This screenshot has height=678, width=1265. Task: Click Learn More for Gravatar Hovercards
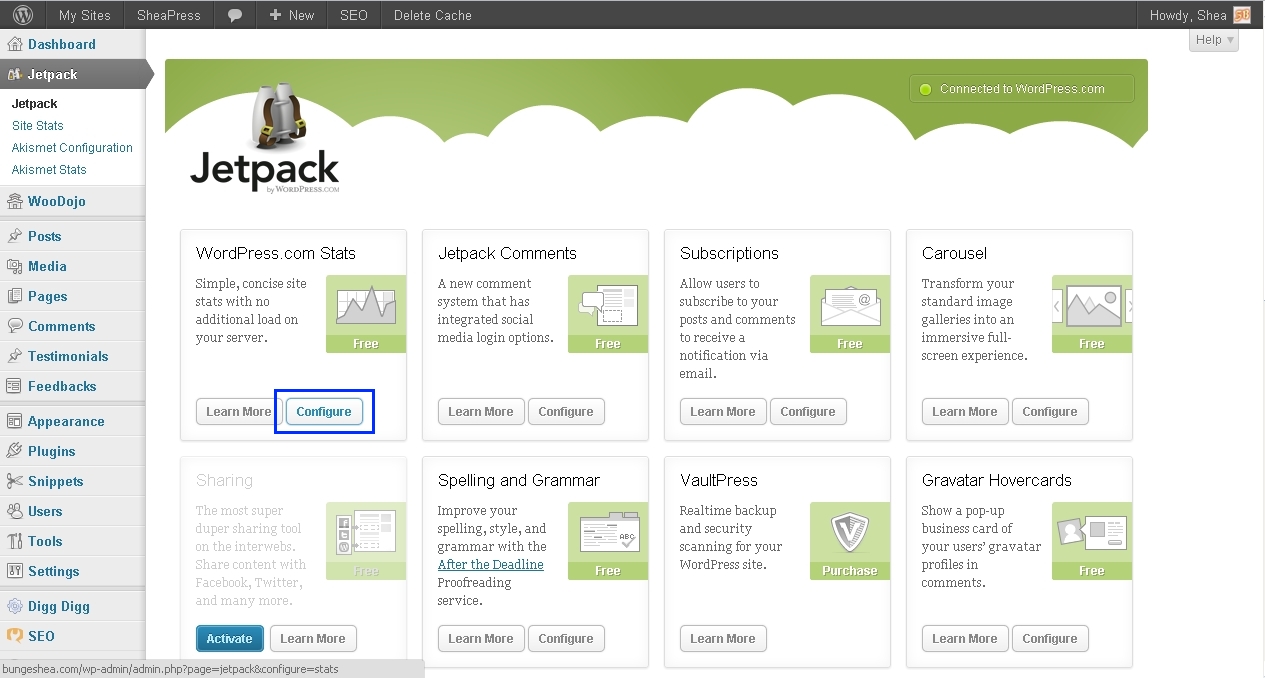(x=965, y=639)
